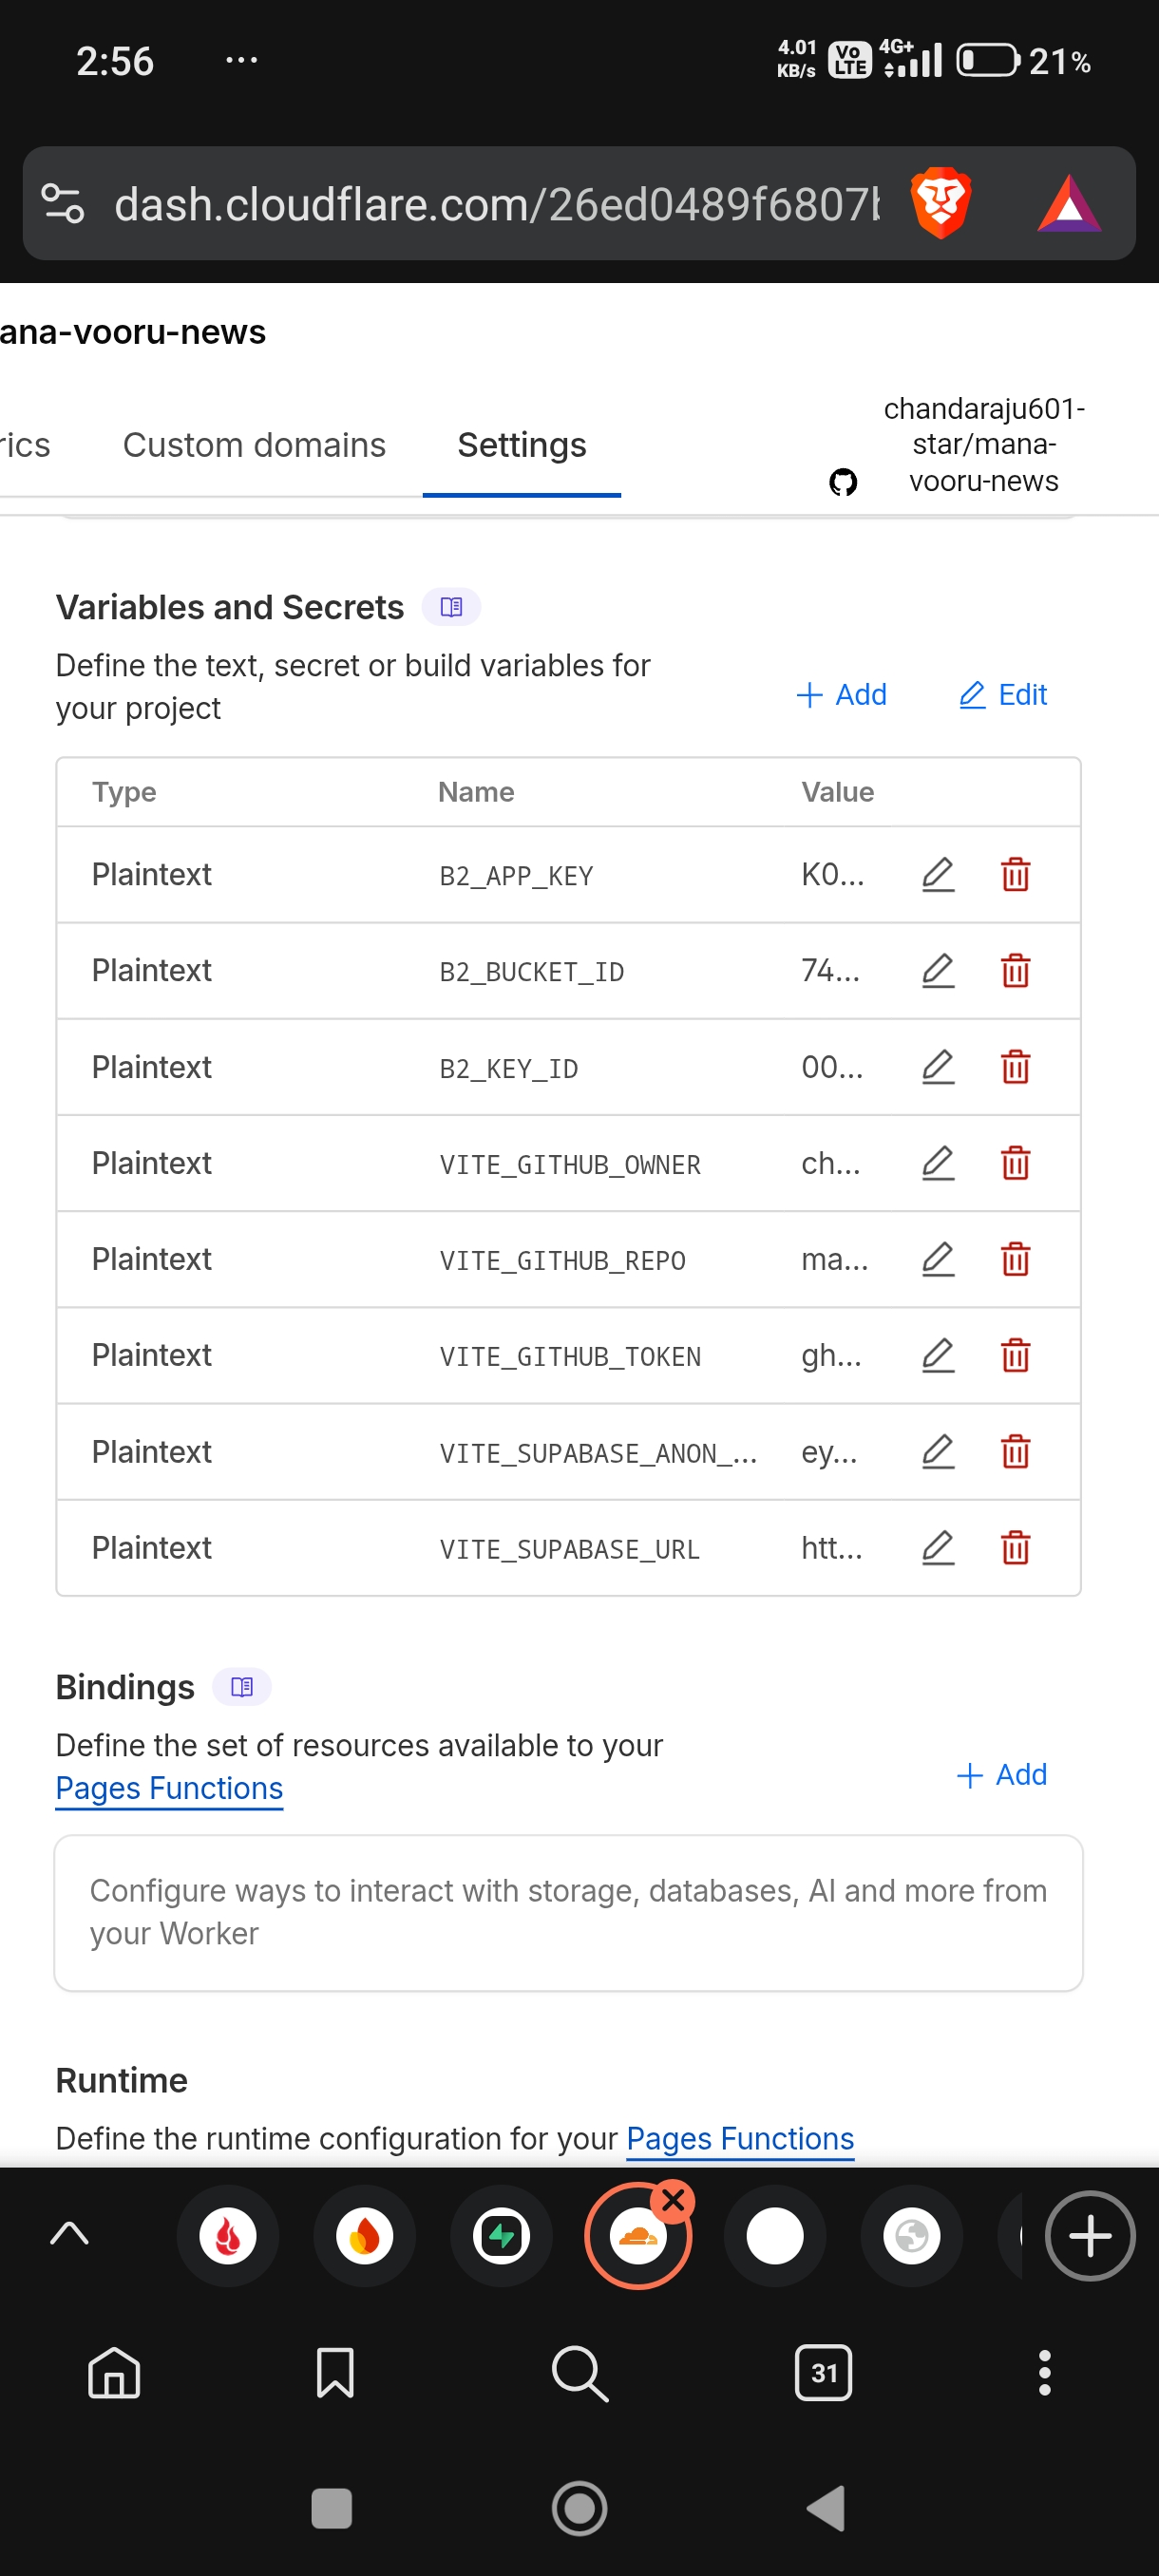1159x2576 pixels.
Task: Switch to the Custom domains tab
Action: click(x=254, y=445)
